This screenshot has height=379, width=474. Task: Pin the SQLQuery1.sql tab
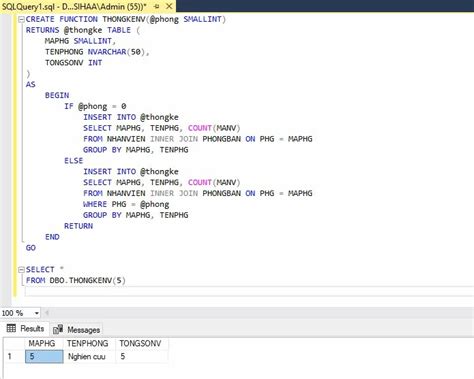point(157,6)
